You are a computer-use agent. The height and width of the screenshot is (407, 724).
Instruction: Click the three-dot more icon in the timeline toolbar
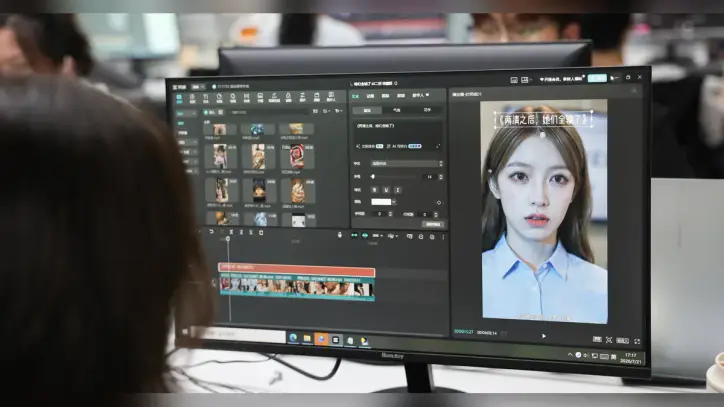[443, 237]
